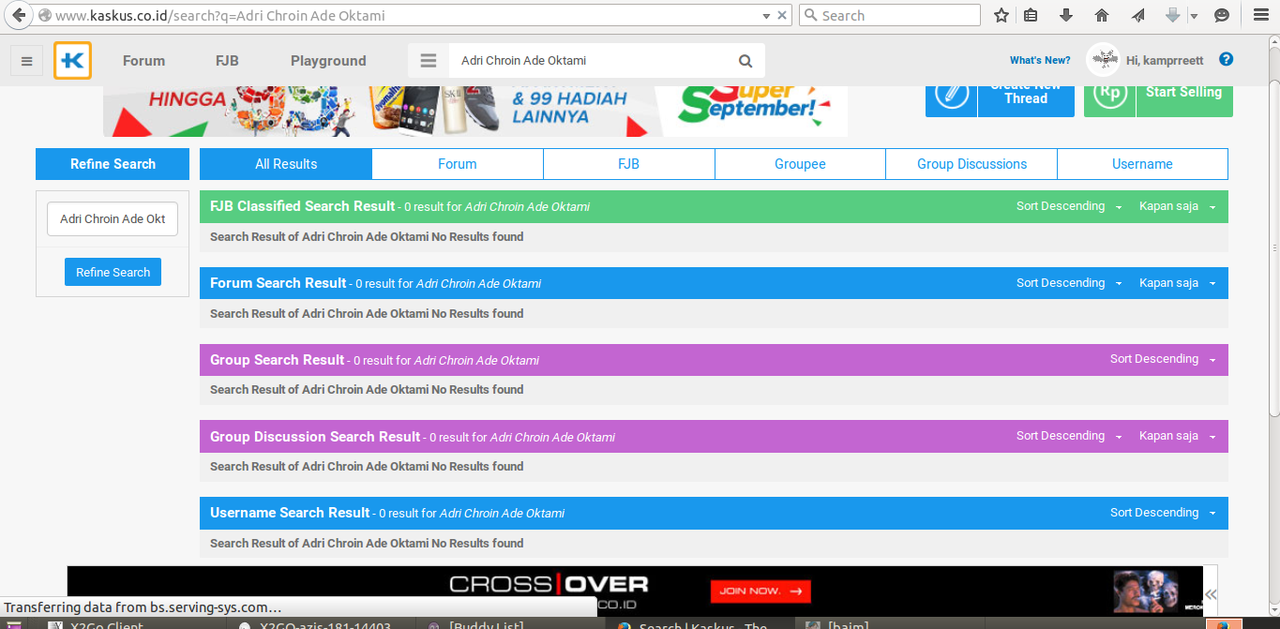The image size is (1280, 629).
Task: Open the Kaskus sidebar hamburger beside the logo
Action: pos(27,61)
